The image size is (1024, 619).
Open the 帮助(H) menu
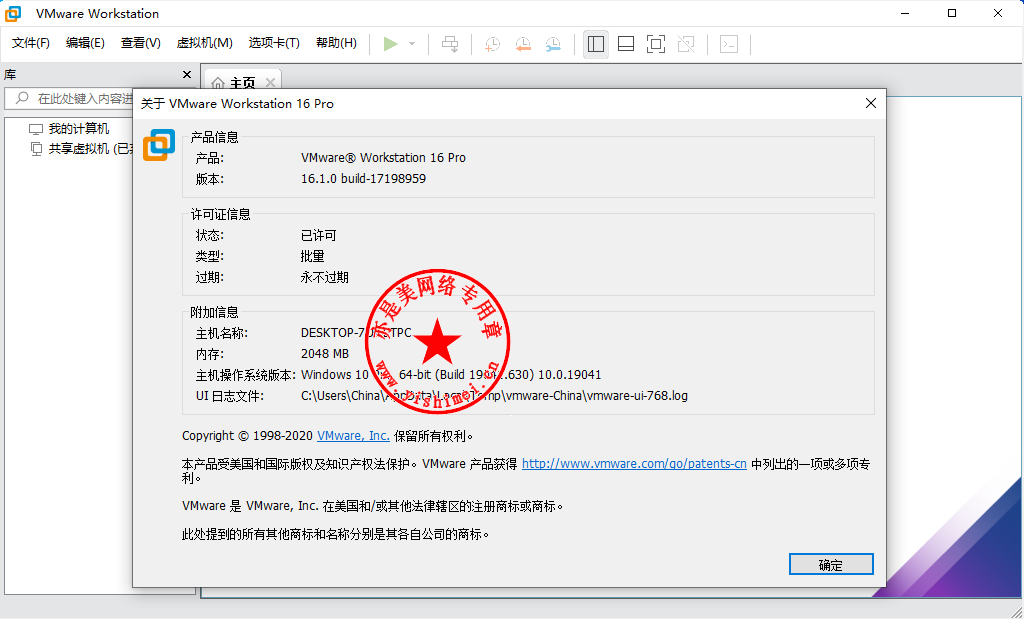(336, 43)
